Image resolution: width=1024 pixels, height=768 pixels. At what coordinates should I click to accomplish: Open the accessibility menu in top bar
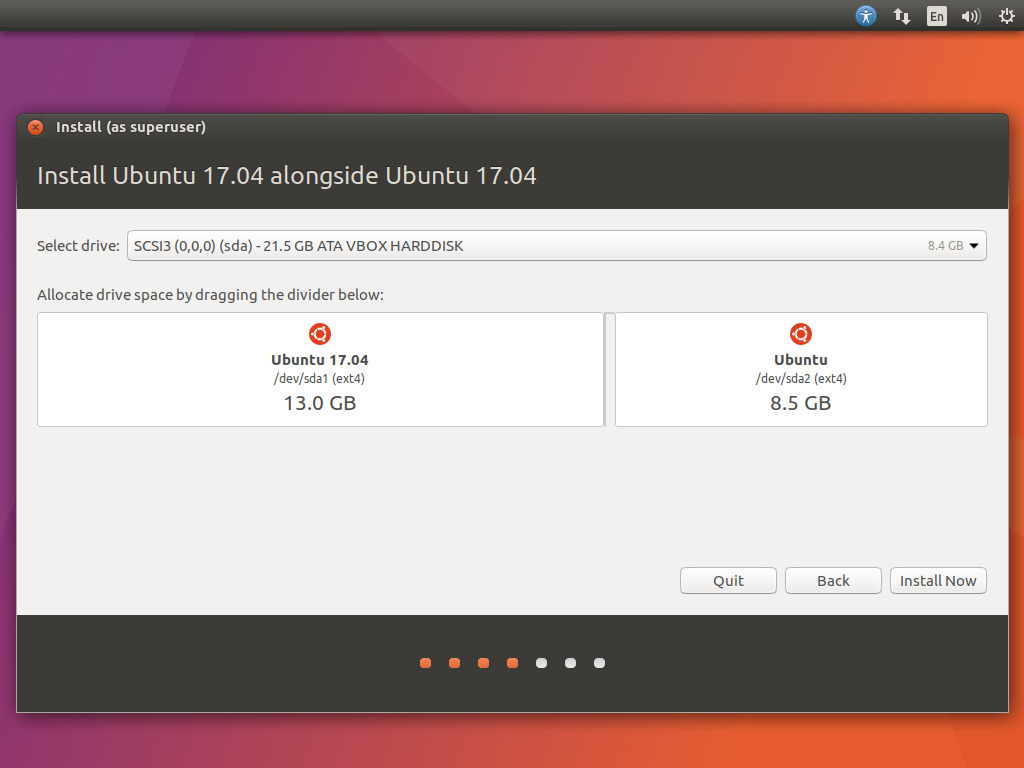coord(866,16)
